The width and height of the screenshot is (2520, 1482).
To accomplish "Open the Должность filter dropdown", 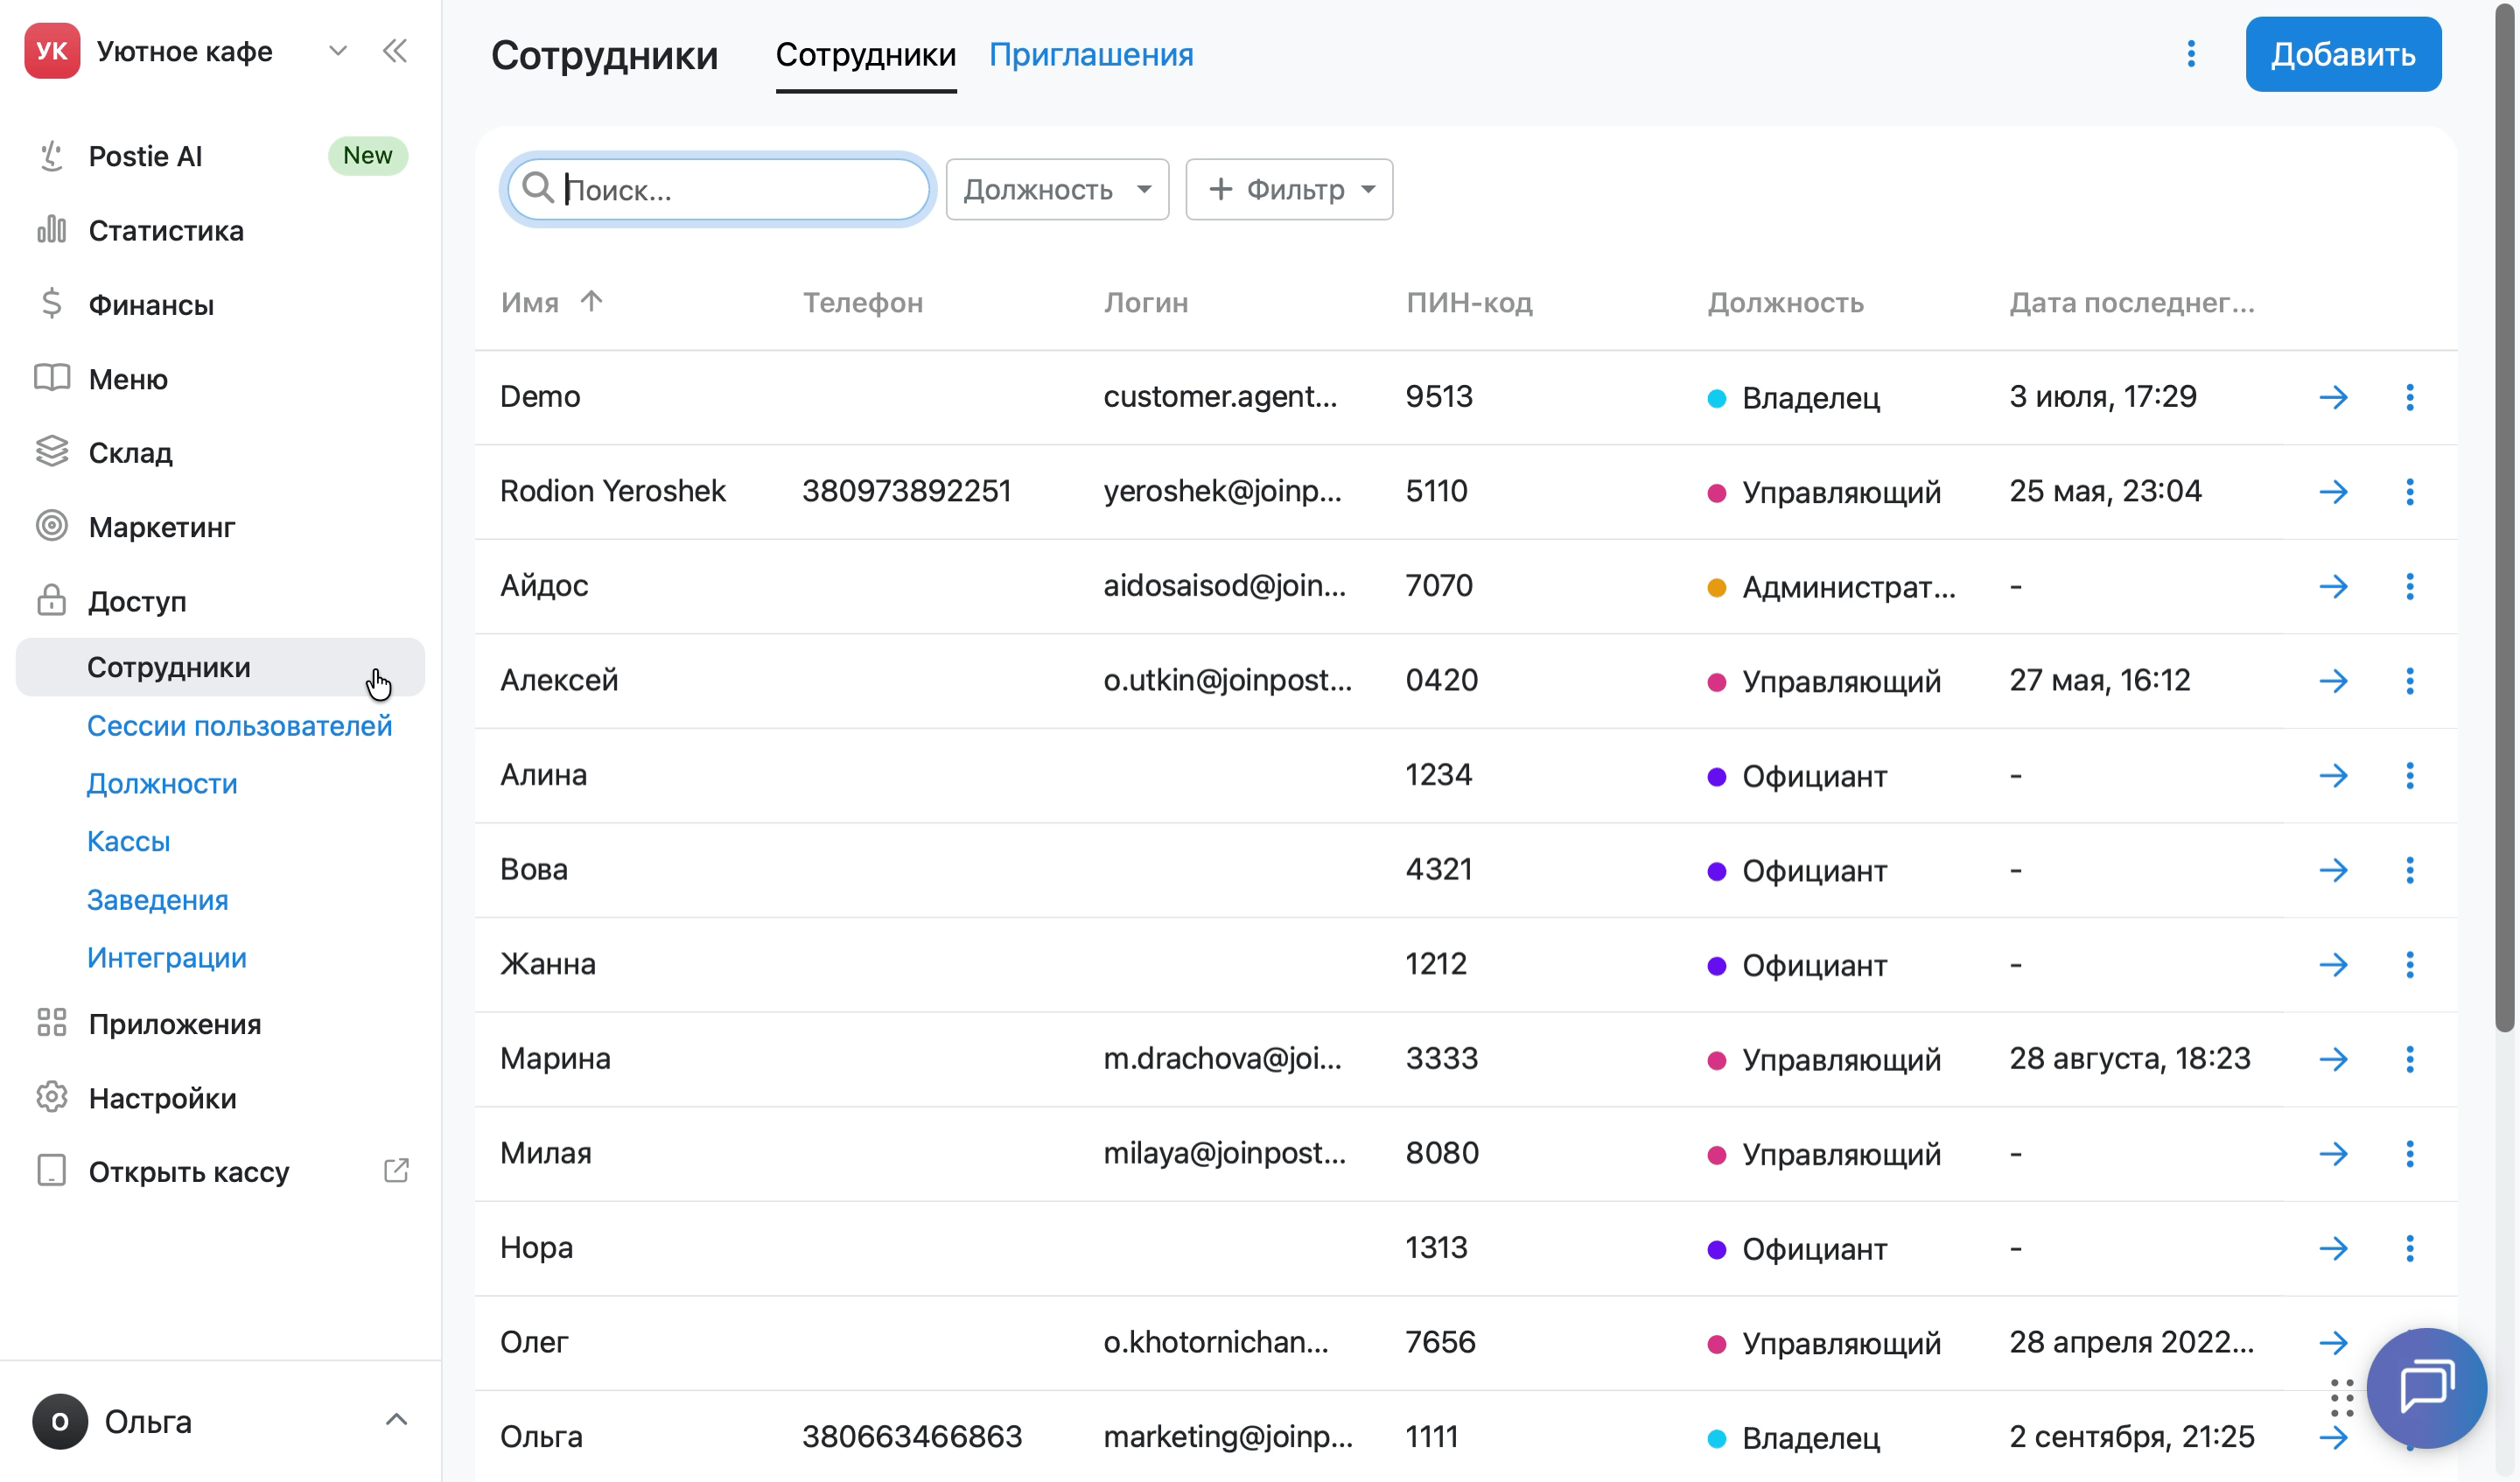I will (1057, 189).
